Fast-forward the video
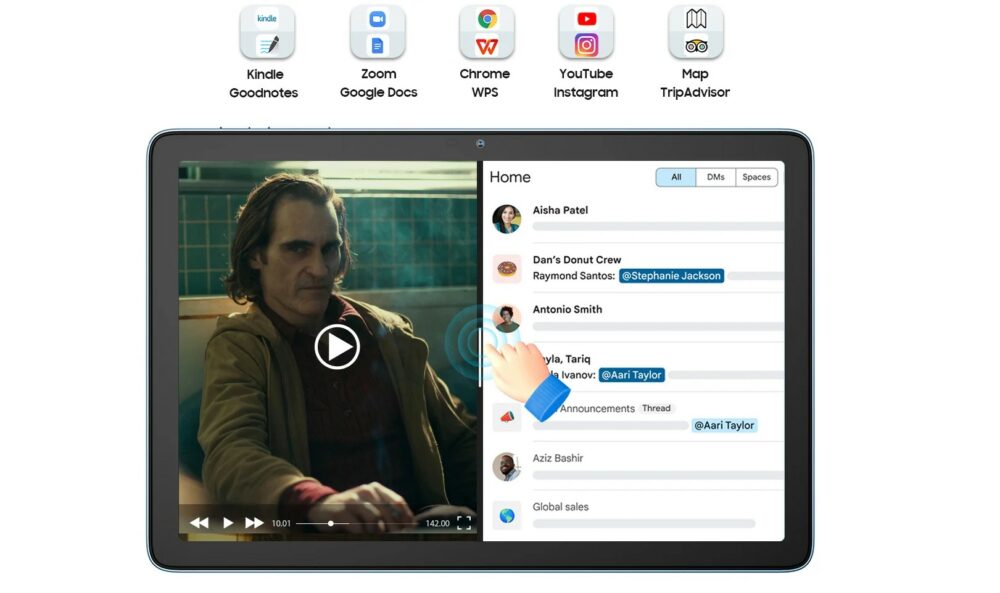The image size is (1000, 593). tap(254, 523)
